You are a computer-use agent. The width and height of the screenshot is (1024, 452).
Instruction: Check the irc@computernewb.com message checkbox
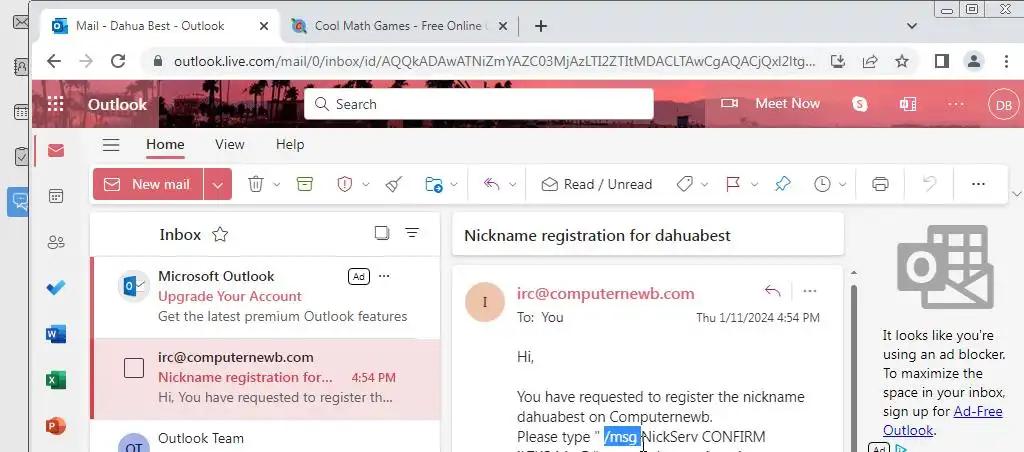pyautogui.click(x=134, y=368)
